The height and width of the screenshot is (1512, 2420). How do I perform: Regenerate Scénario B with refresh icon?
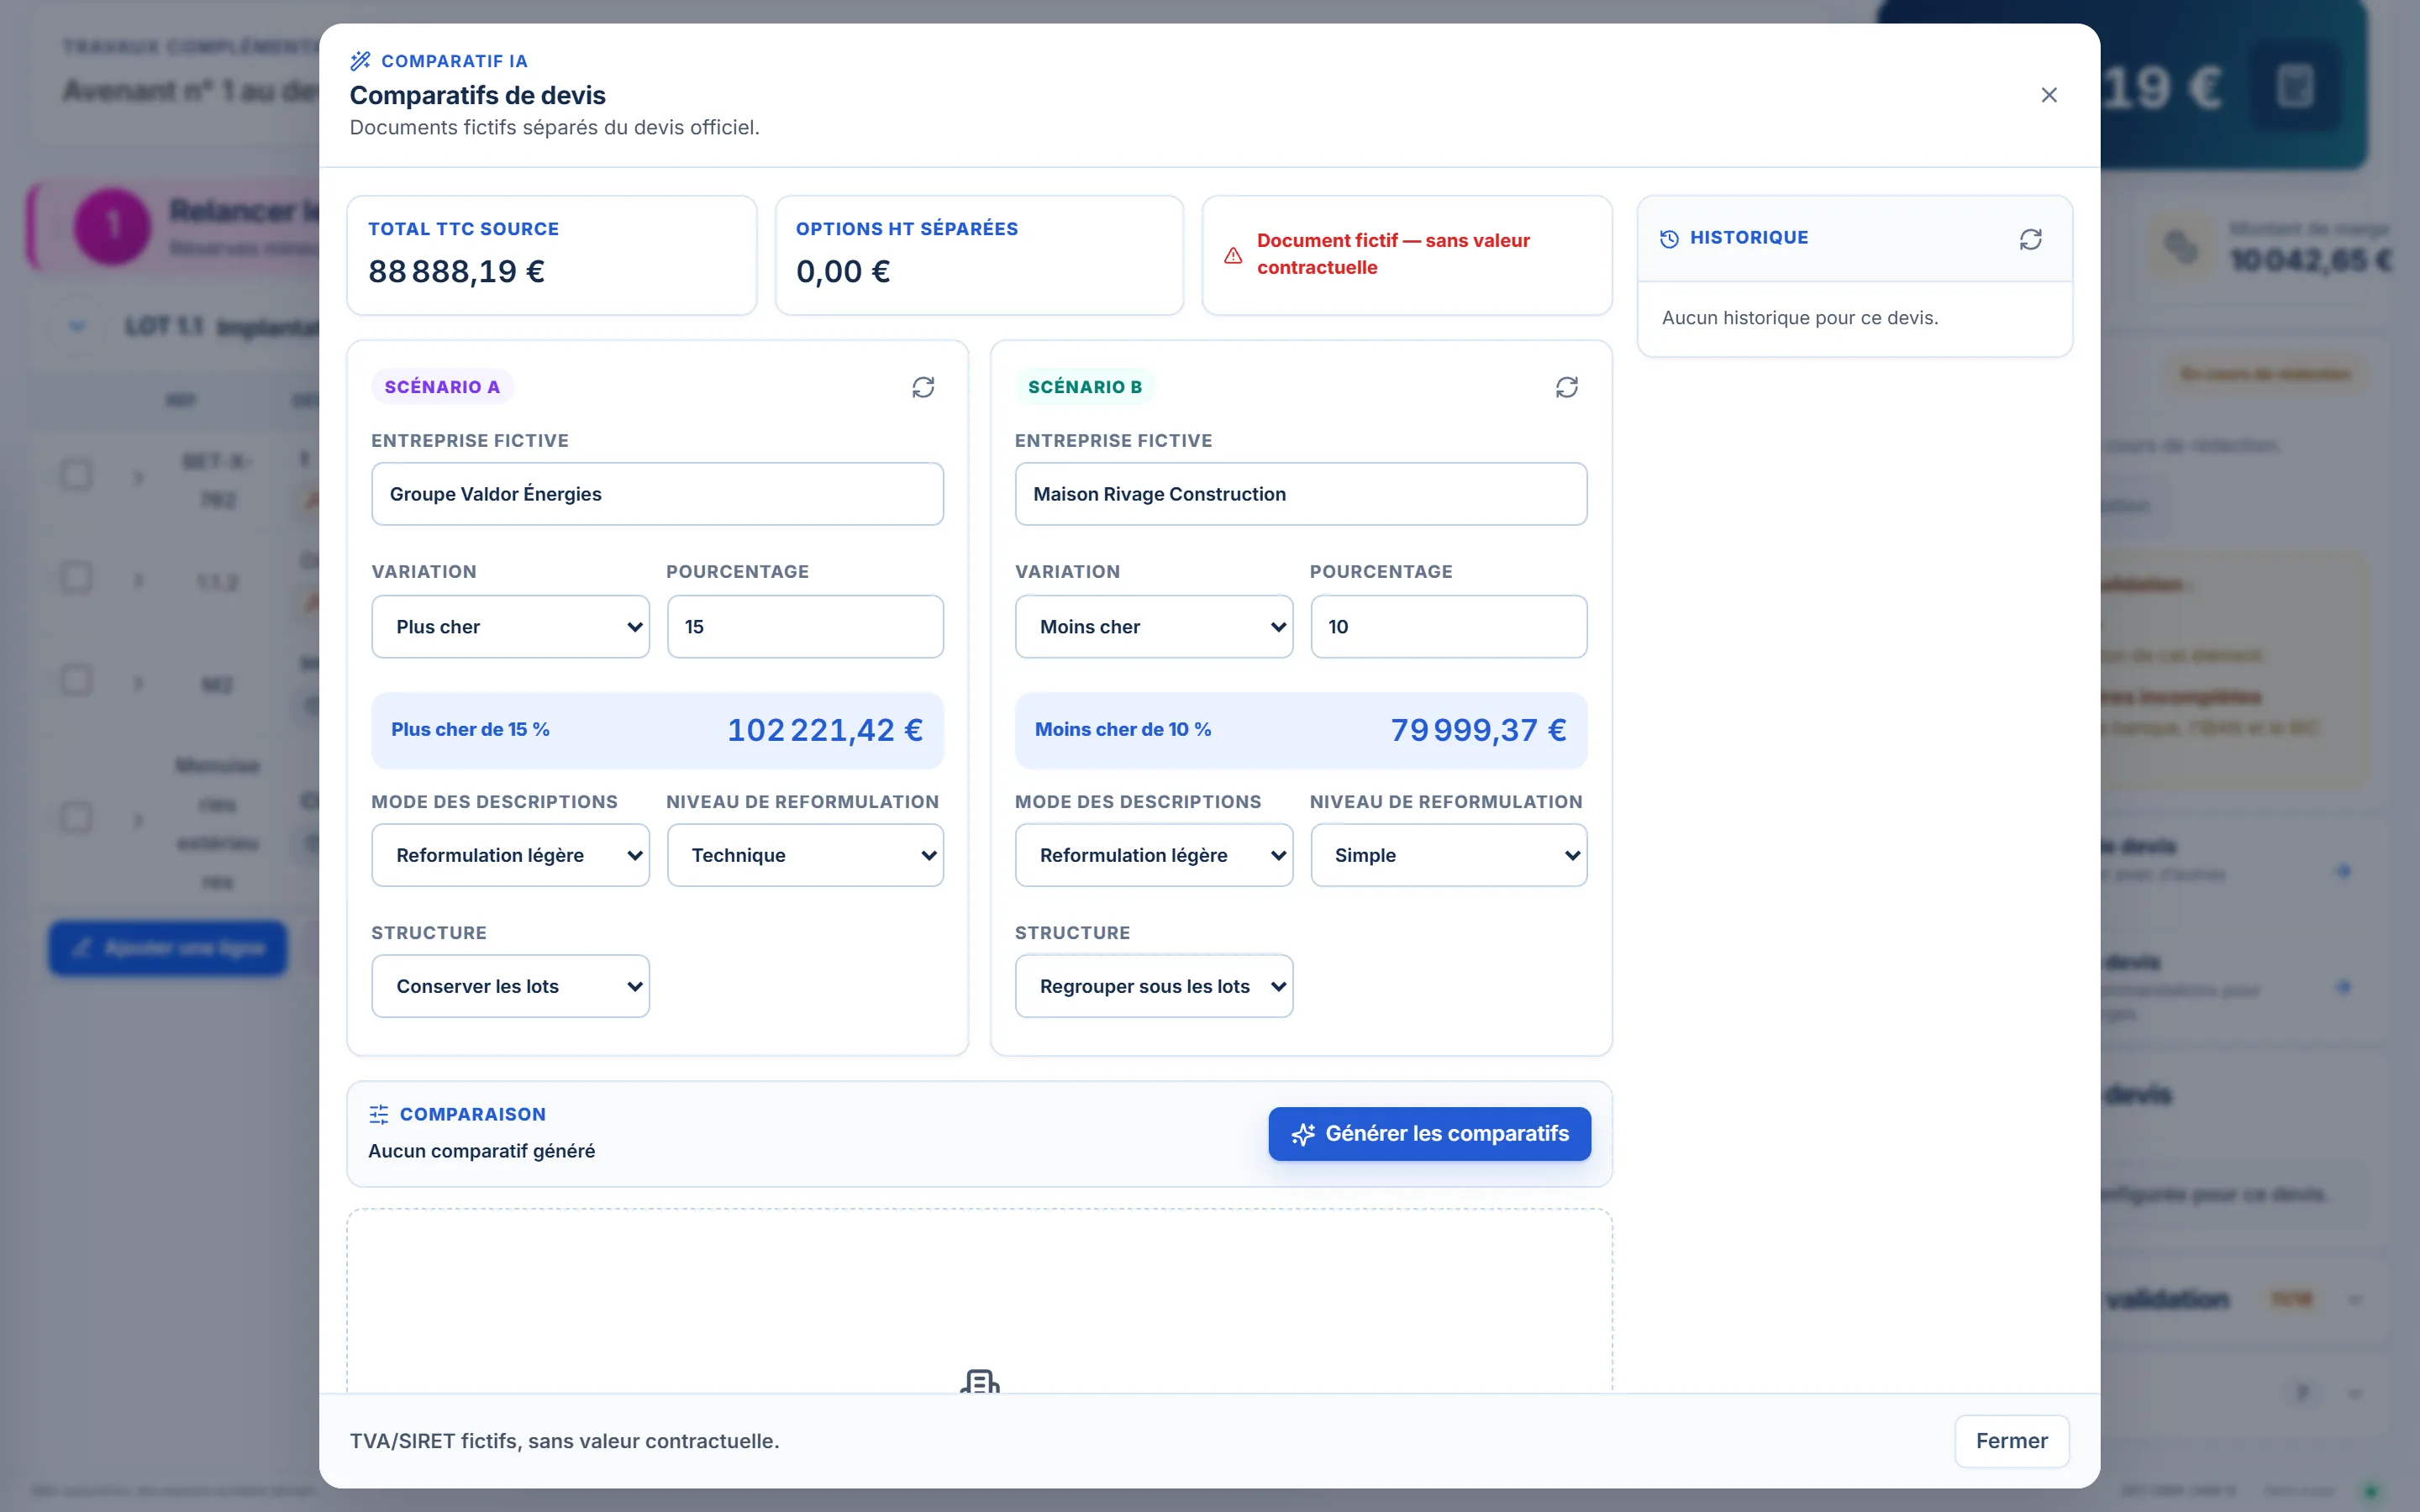[x=1566, y=387]
